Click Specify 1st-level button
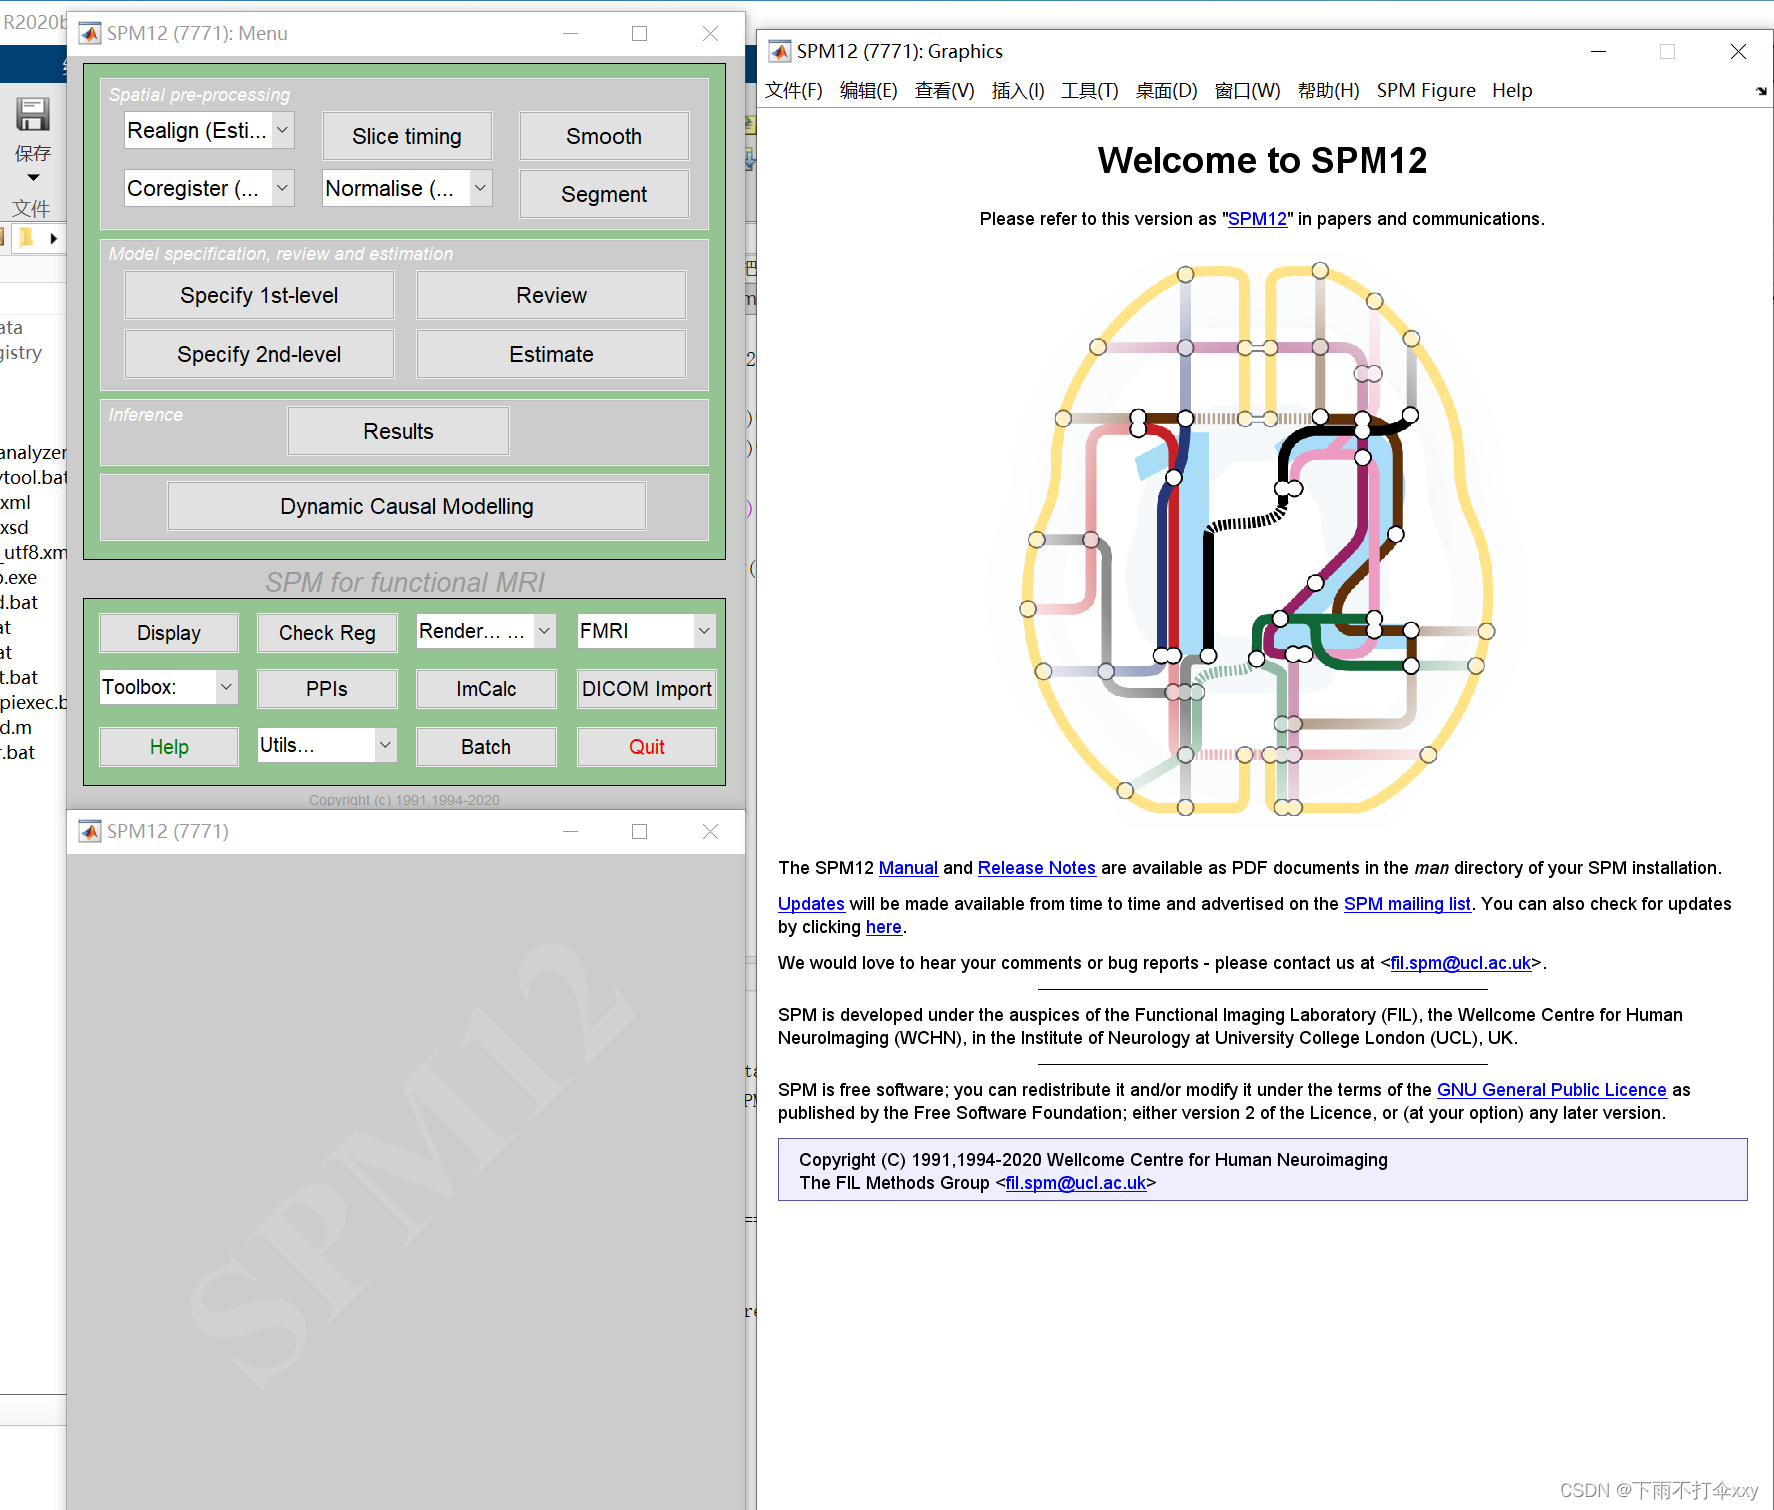The height and width of the screenshot is (1510, 1774). [x=259, y=295]
